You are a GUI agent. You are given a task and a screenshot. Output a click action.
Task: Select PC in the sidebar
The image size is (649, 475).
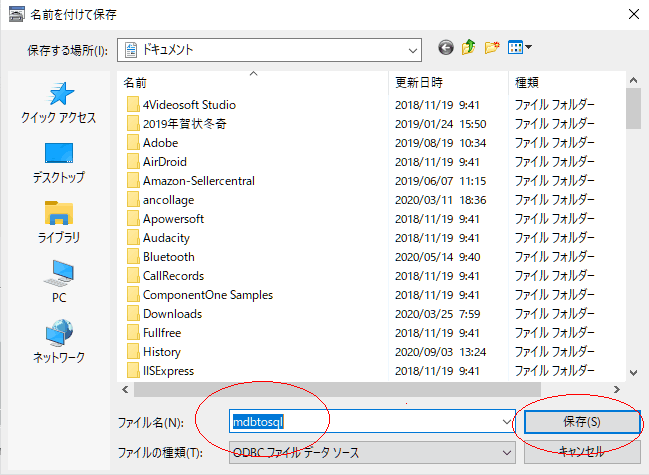coord(59,281)
